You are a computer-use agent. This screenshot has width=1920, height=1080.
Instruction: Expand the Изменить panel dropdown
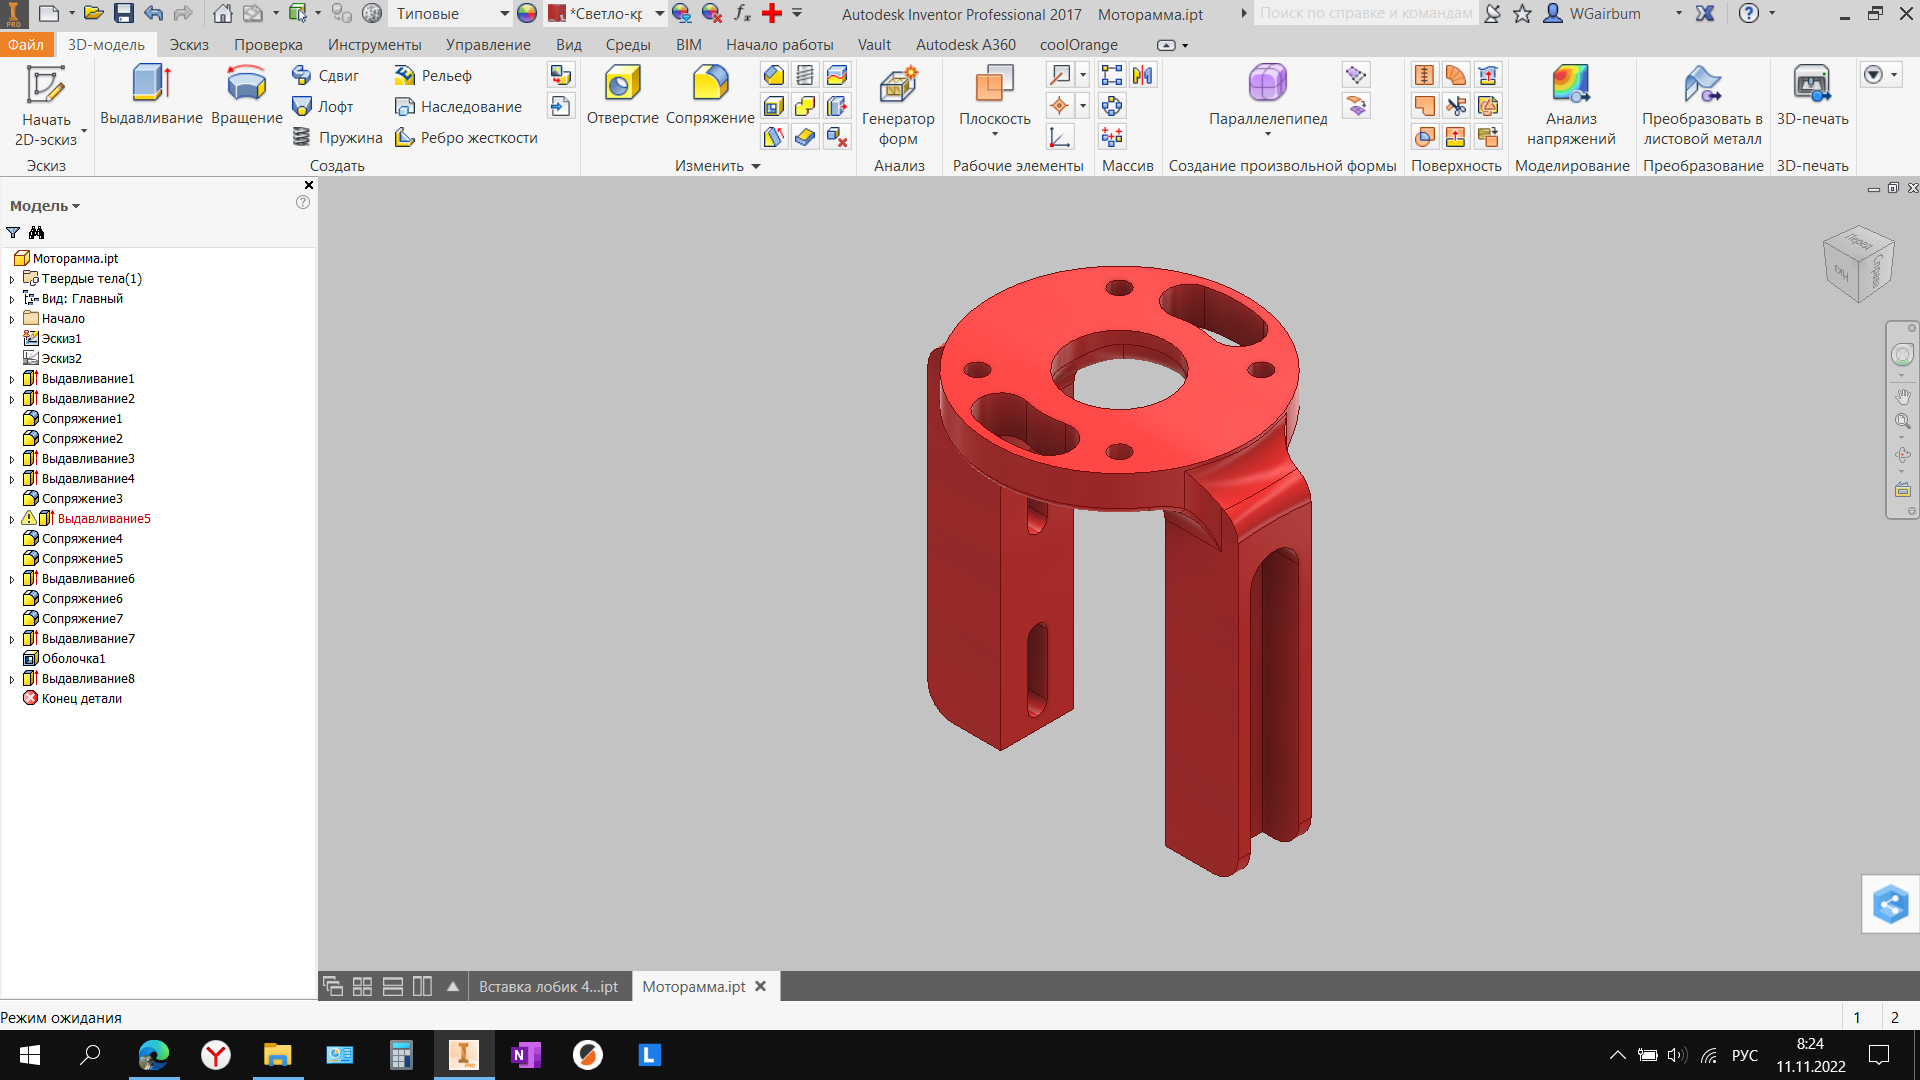pos(756,166)
